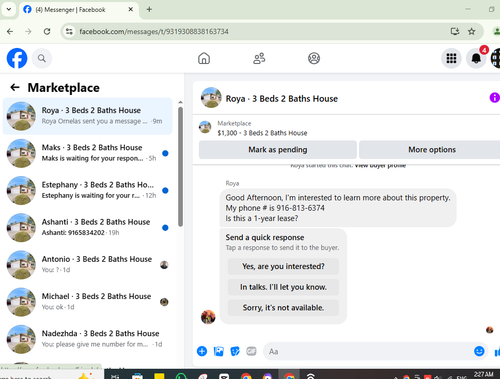Open a new browser tab with plus
500x379 pixels.
pos(149,9)
